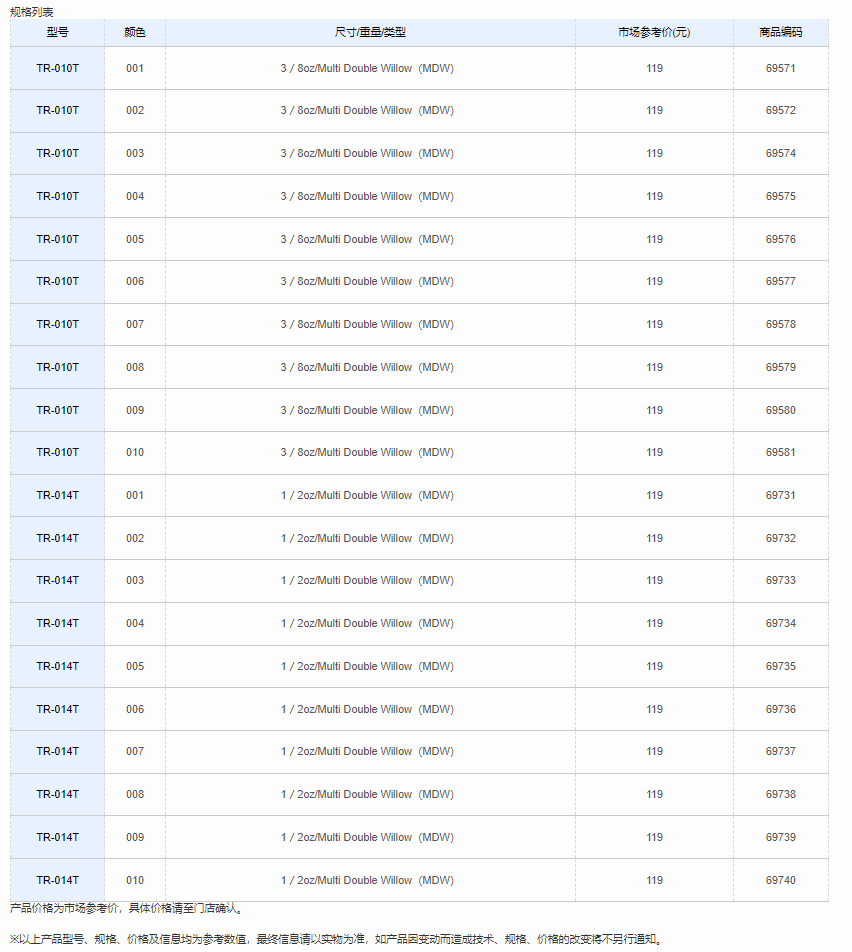Click color 010 cell for TR-014T
This screenshot has width=852, height=952.
click(135, 880)
